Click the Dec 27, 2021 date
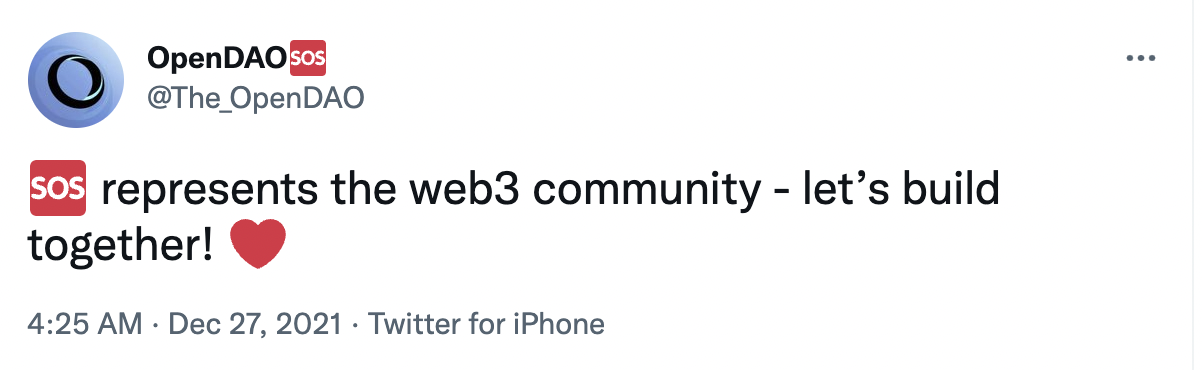1202x370 pixels. tap(256, 325)
